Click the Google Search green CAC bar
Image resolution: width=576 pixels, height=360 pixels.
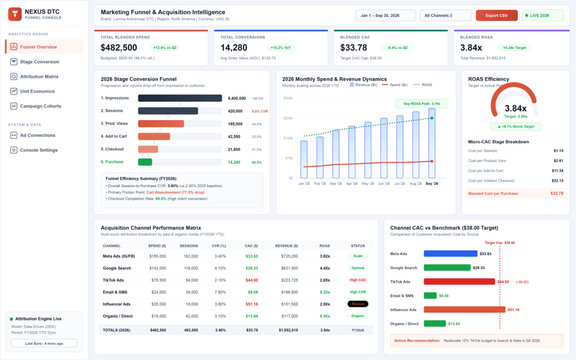(447, 267)
